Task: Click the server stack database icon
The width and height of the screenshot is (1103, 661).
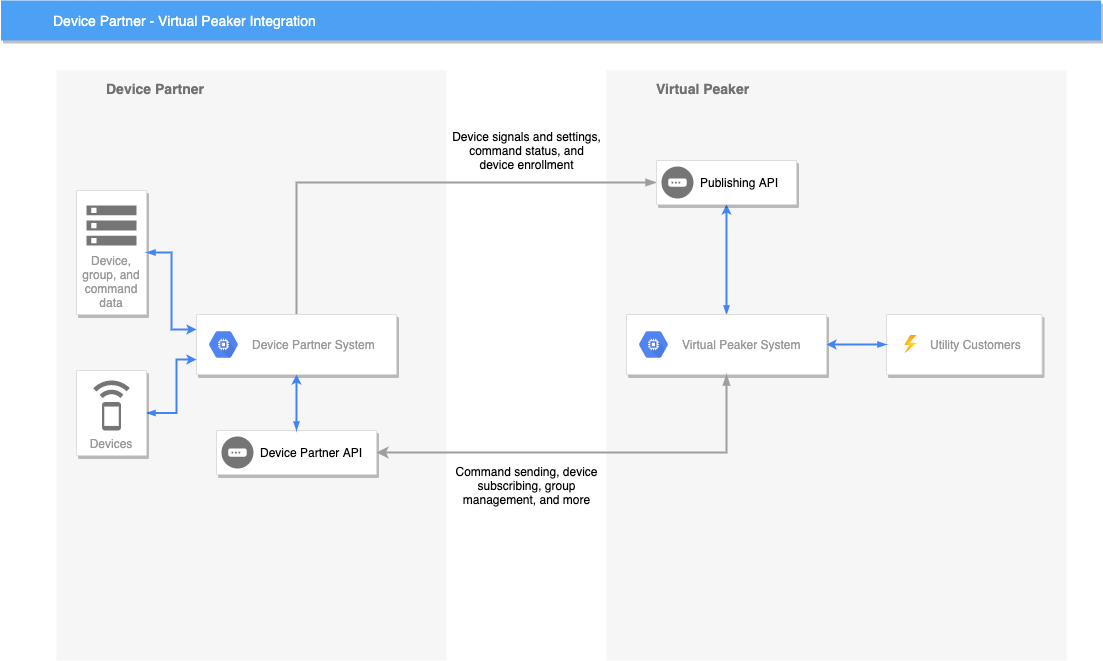Action: (x=111, y=225)
